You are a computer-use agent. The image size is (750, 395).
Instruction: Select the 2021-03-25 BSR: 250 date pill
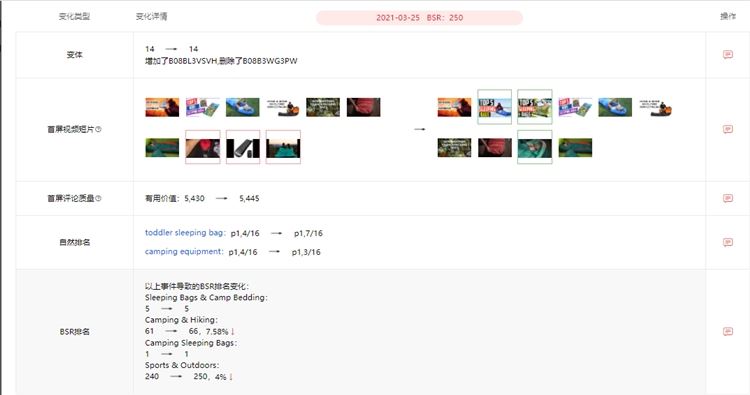tap(419, 18)
